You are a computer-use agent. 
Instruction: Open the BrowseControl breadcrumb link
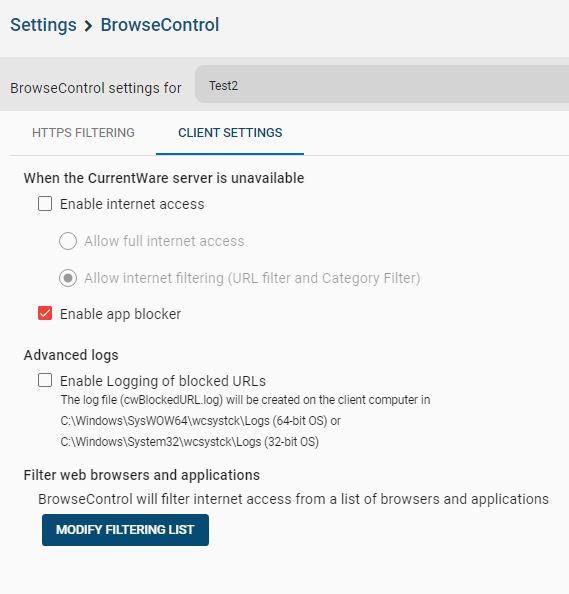(x=159, y=25)
